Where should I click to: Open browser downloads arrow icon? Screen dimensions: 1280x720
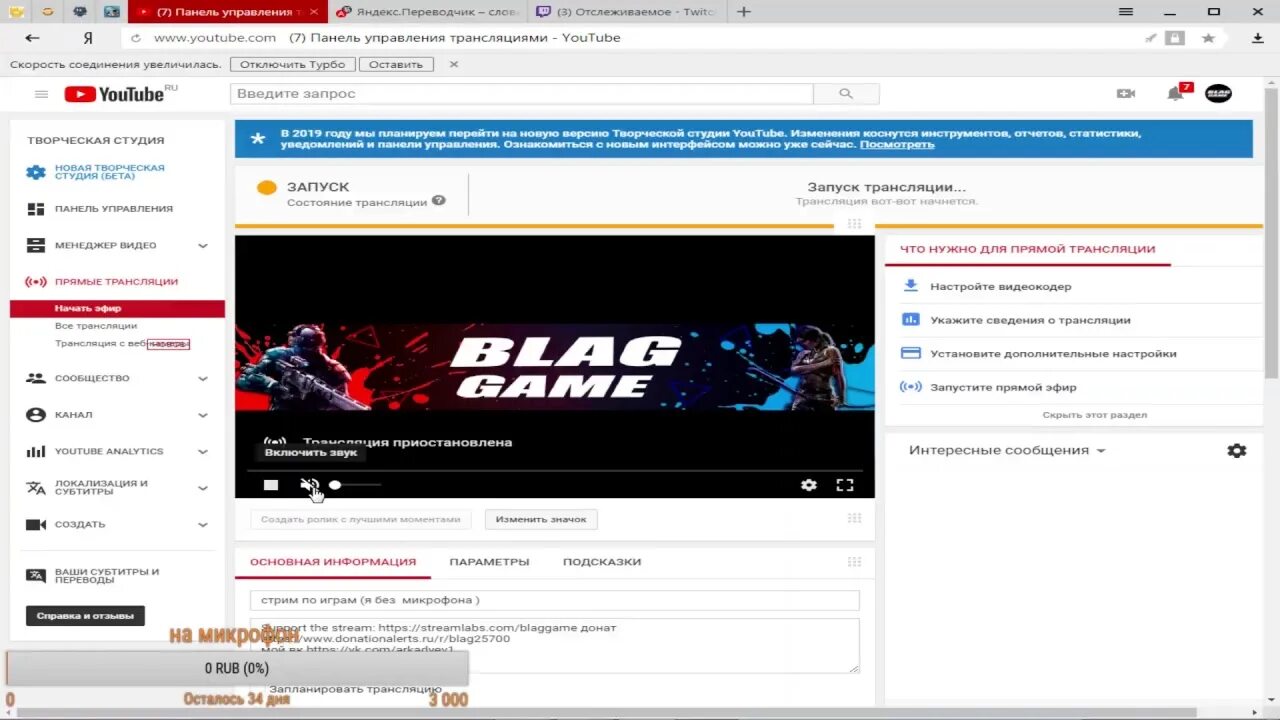[x=1258, y=38]
